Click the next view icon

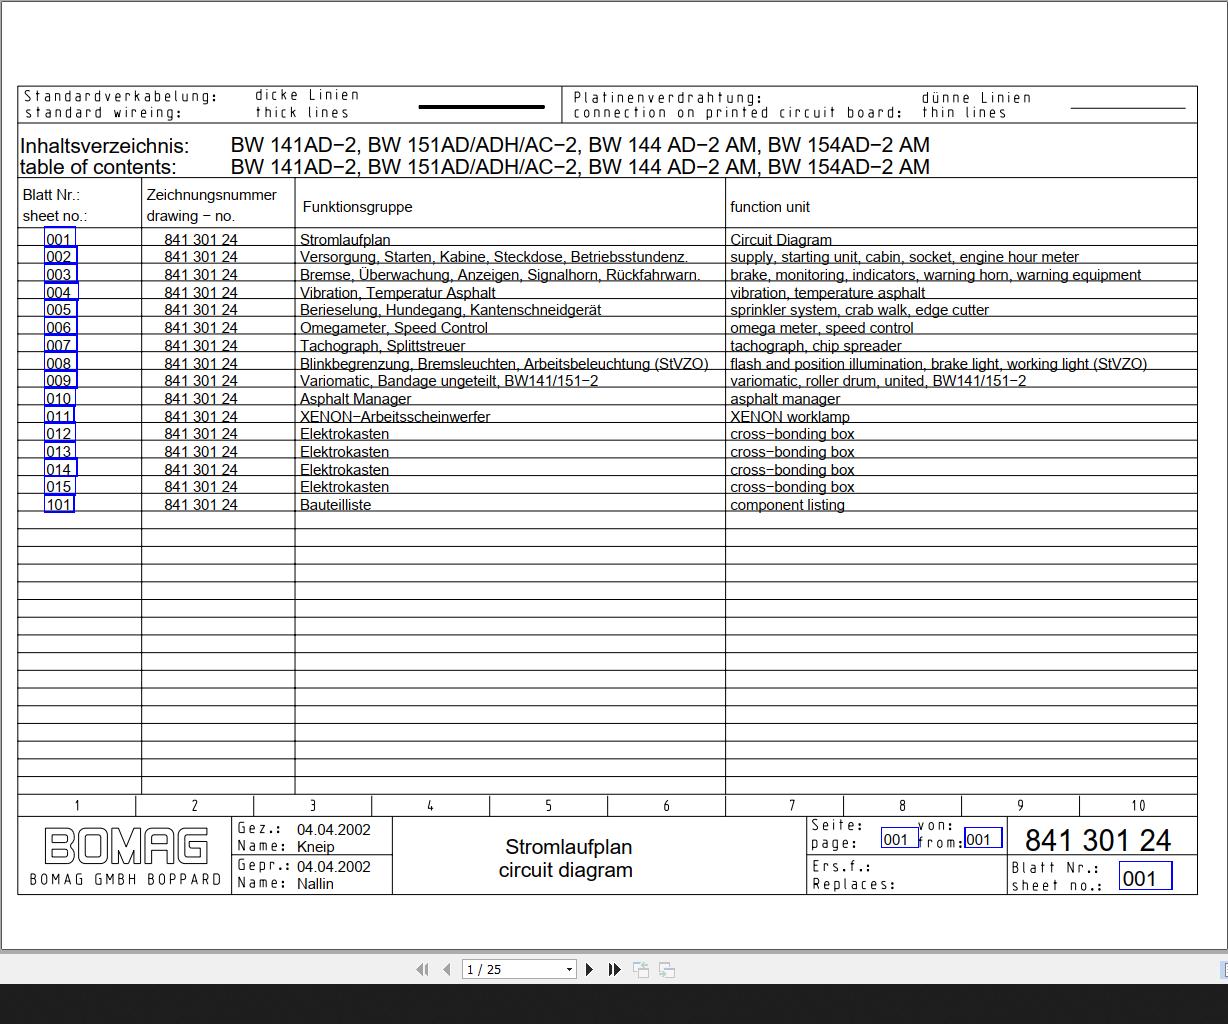667,969
